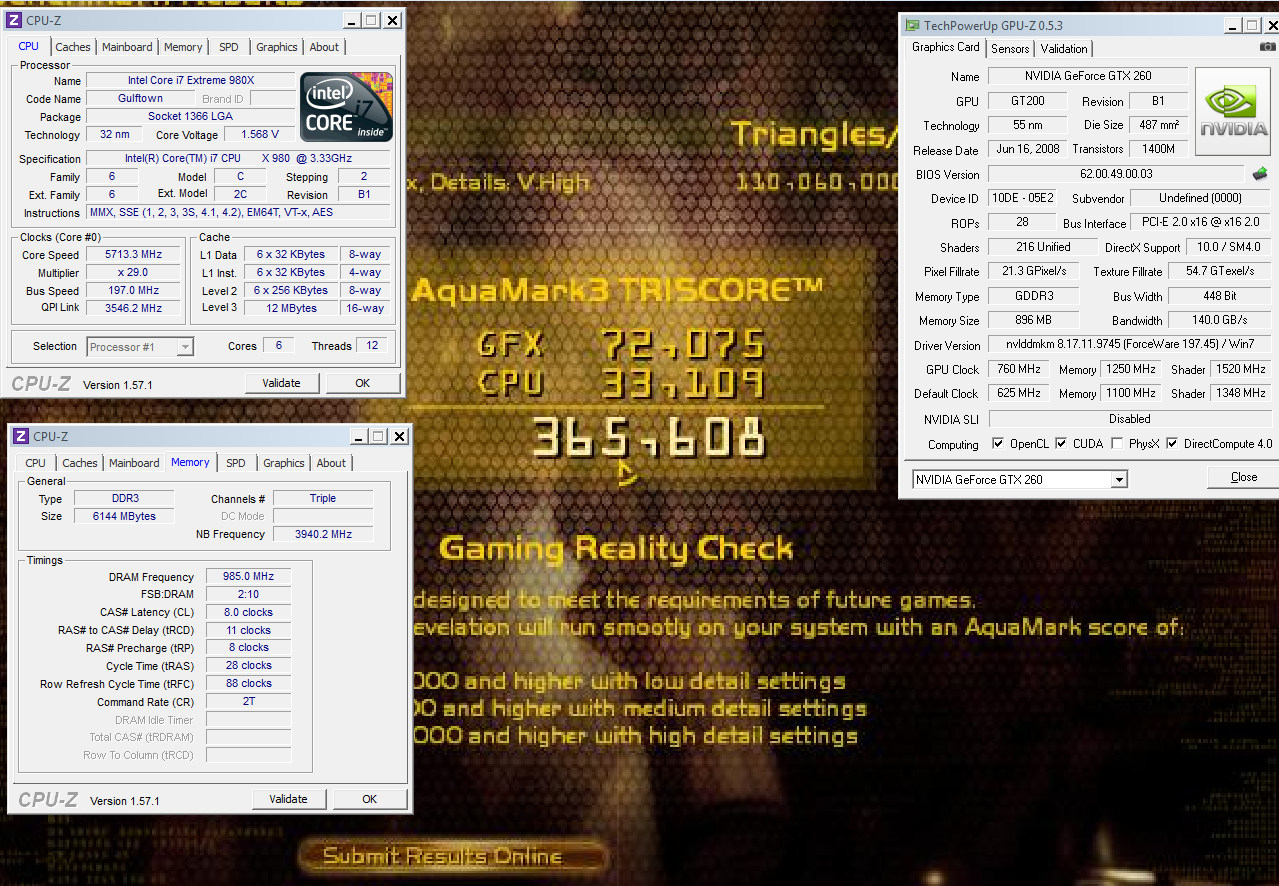
Task: Click the BIOS save chip icon in GPU-Z
Action: tap(1259, 174)
